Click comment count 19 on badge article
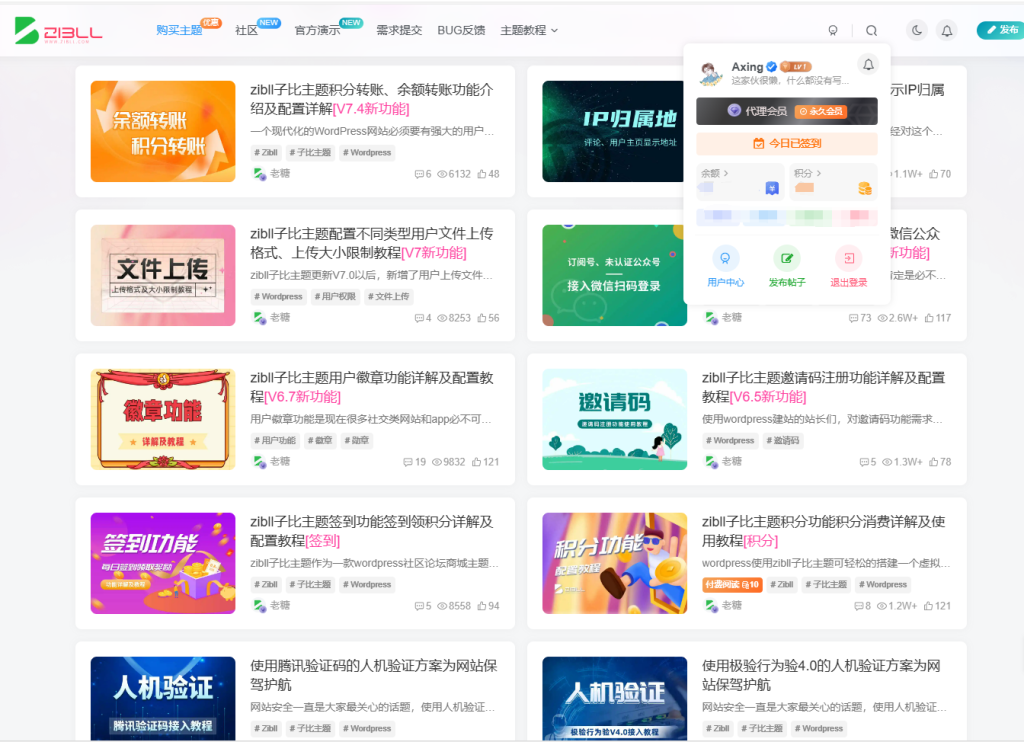This screenshot has height=742, width=1024. click(x=414, y=462)
